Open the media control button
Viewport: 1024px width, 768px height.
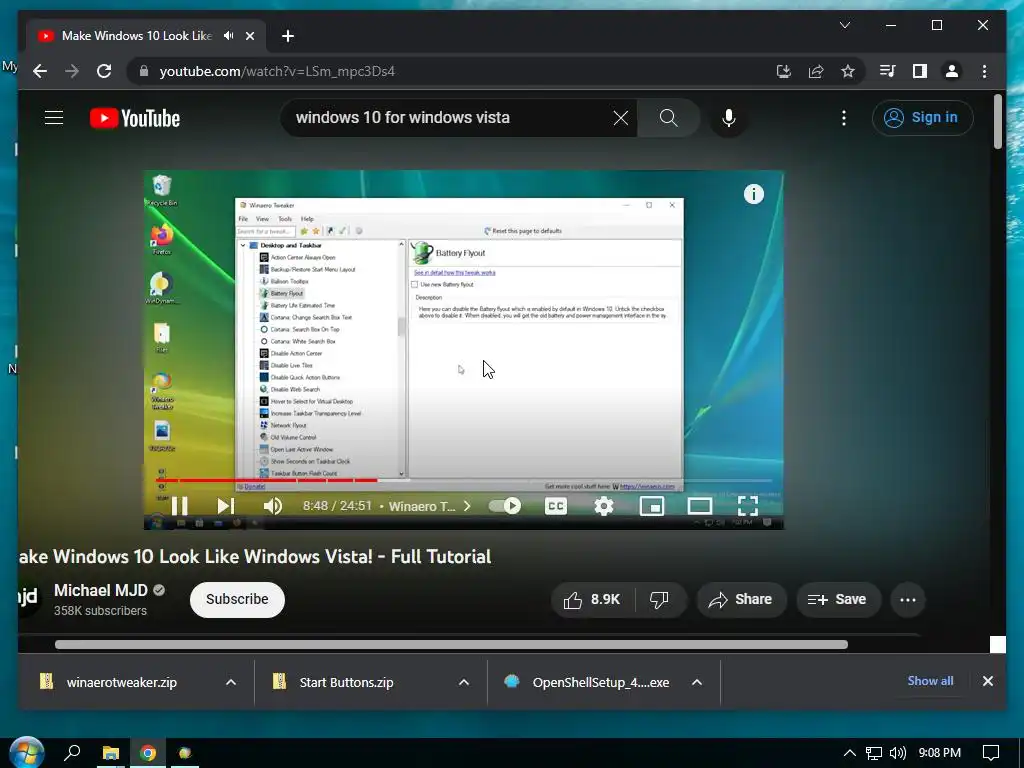click(x=887, y=71)
